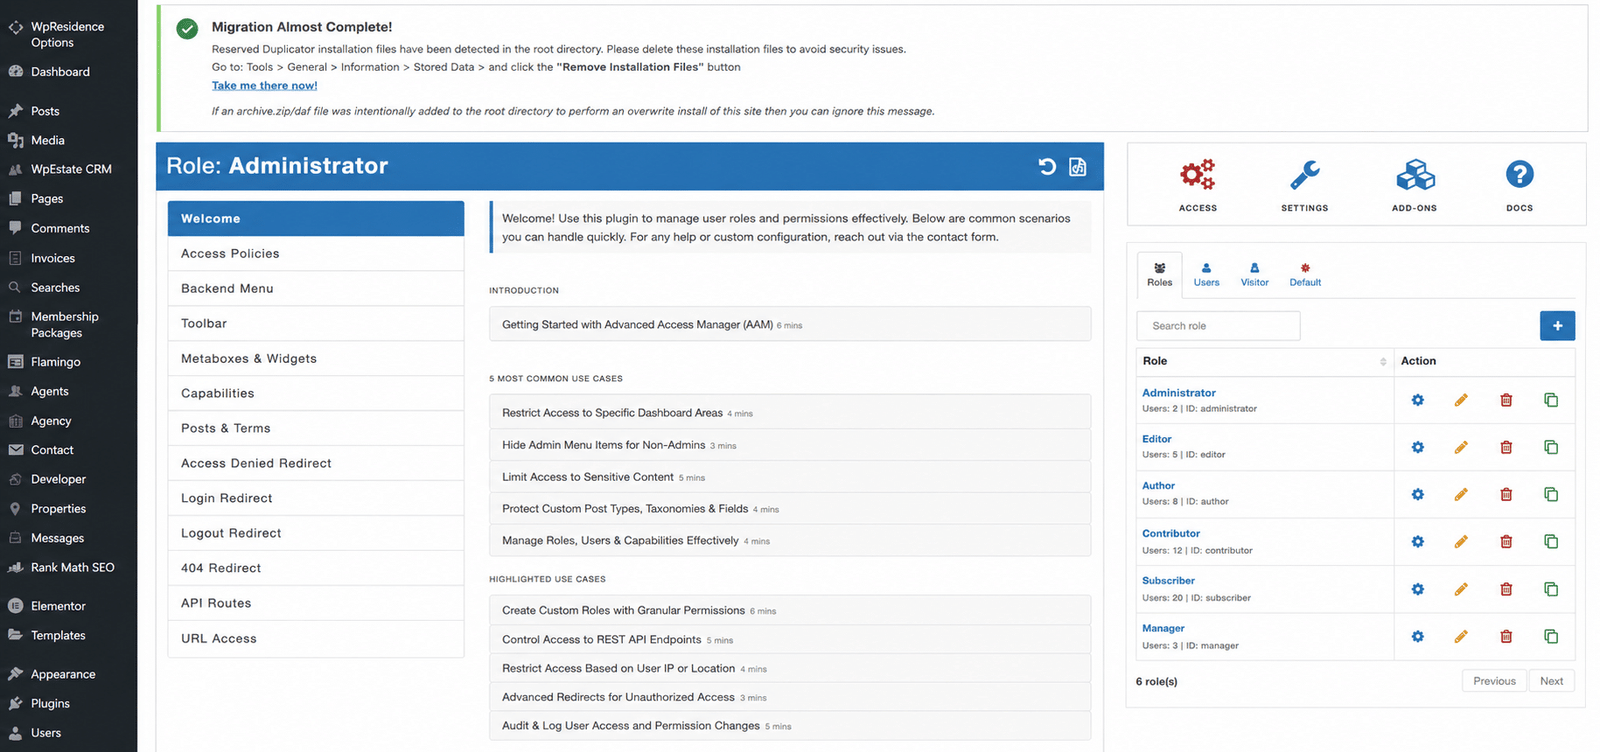Open the API Routes section
This screenshot has height=752, width=1600.
pyautogui.click(x=316, y=604)
